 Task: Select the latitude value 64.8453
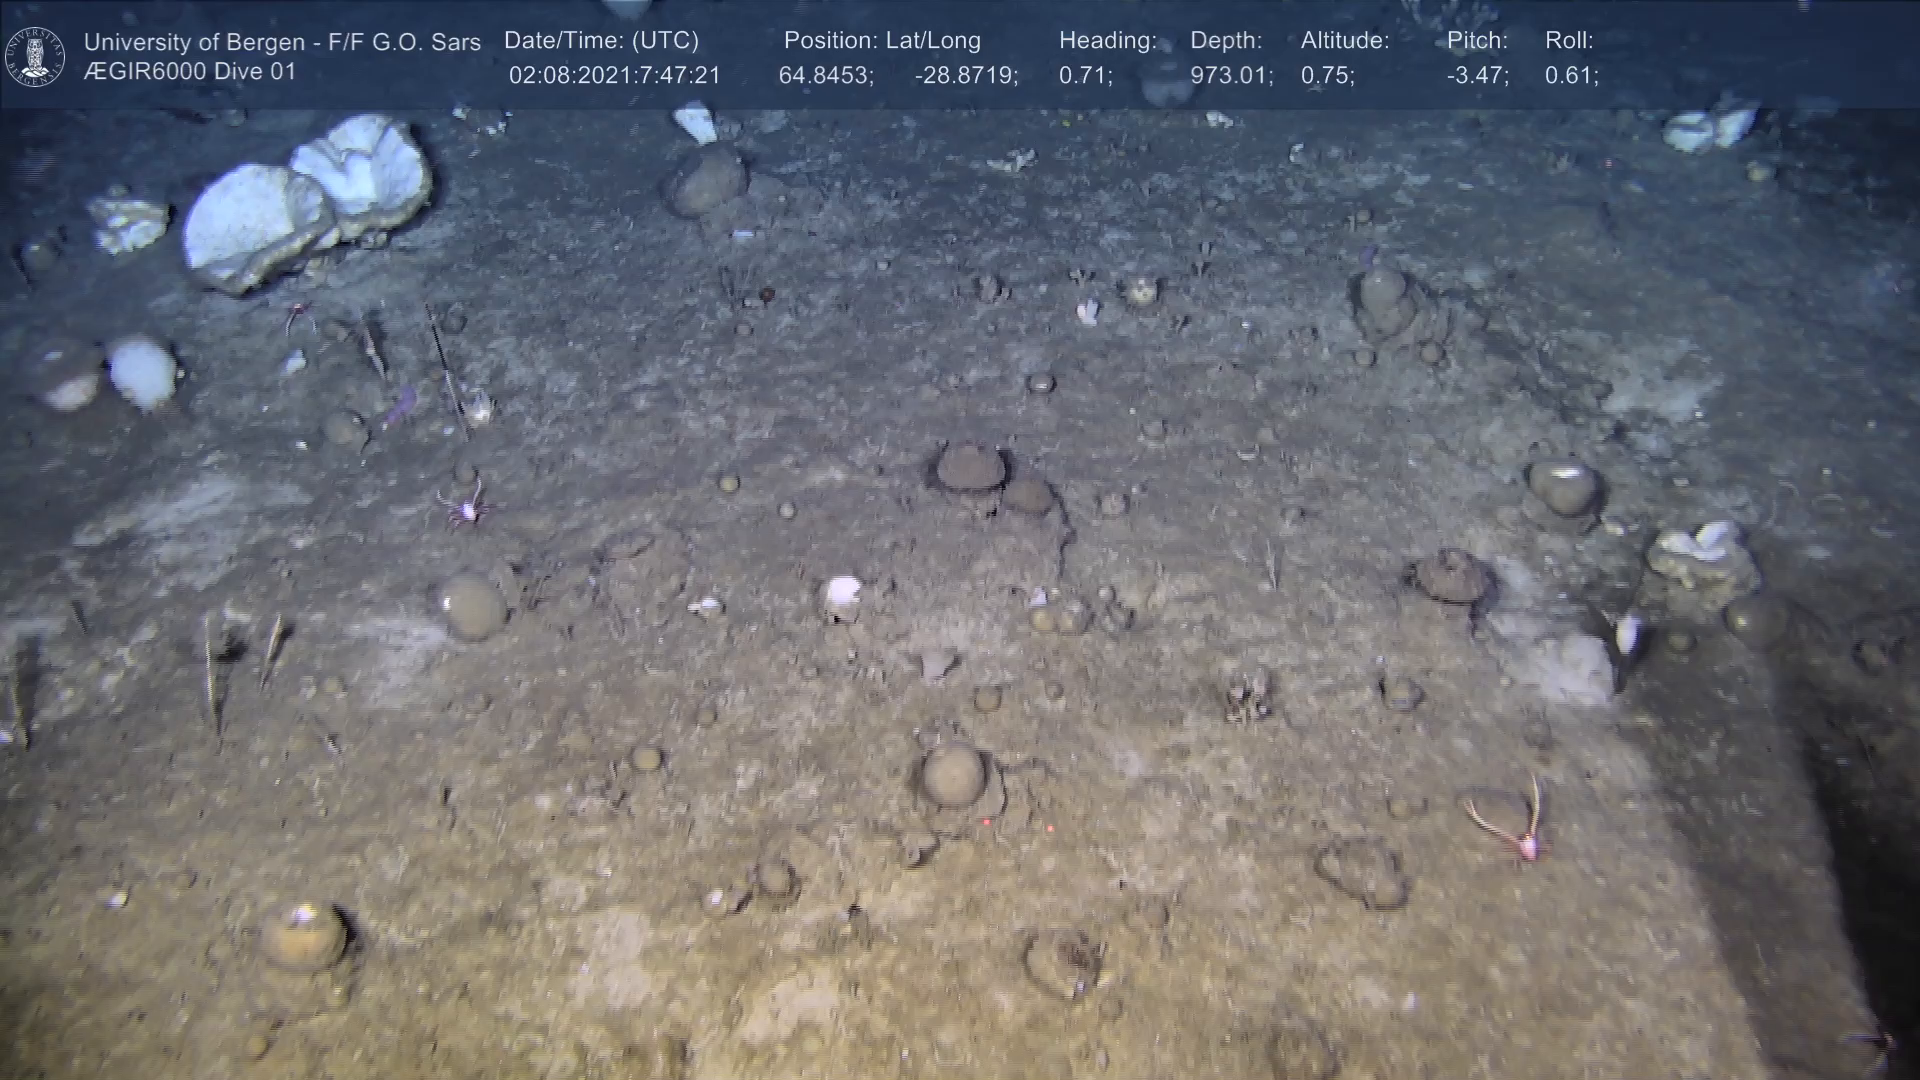coord(825,76)
